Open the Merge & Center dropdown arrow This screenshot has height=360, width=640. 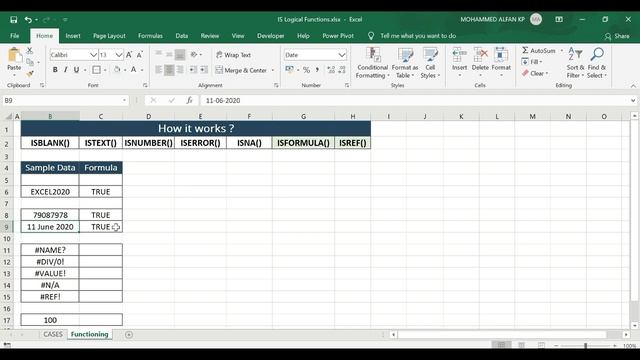tap(273, 70)
